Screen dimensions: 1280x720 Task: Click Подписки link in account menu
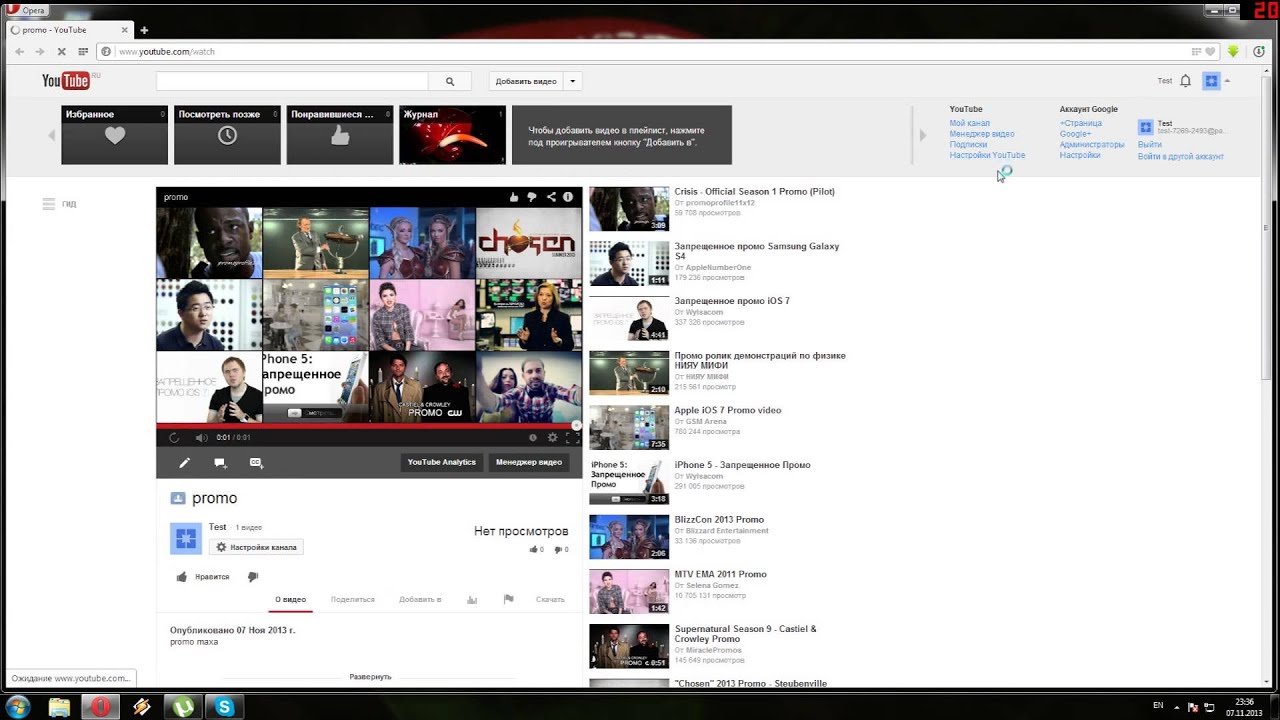point(968,144)
